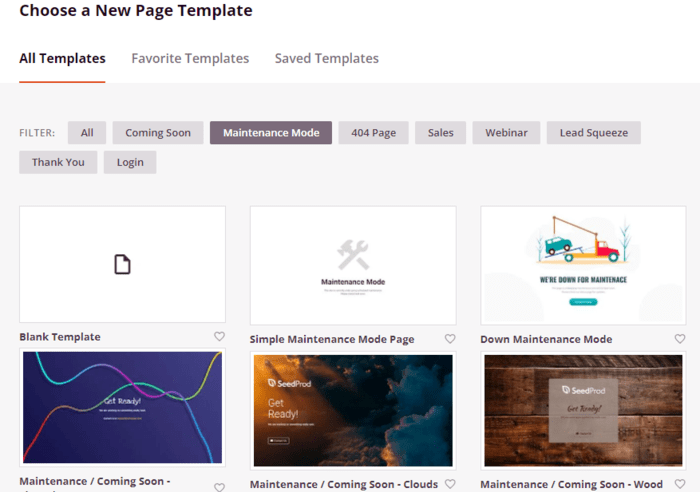700x492 pixels.
Task: Filter templates by All
Action: point(87,133)
